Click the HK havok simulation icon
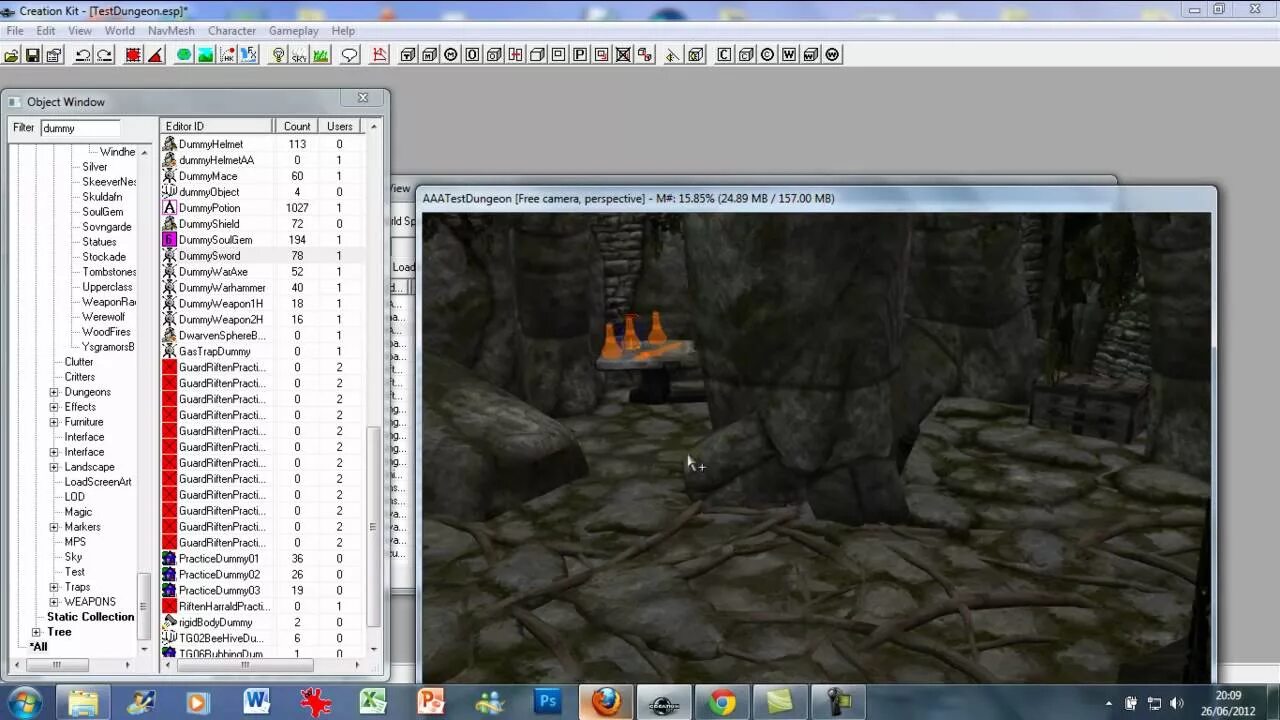The width and height of the screenshot is (1280, 720). coord(228,55)
